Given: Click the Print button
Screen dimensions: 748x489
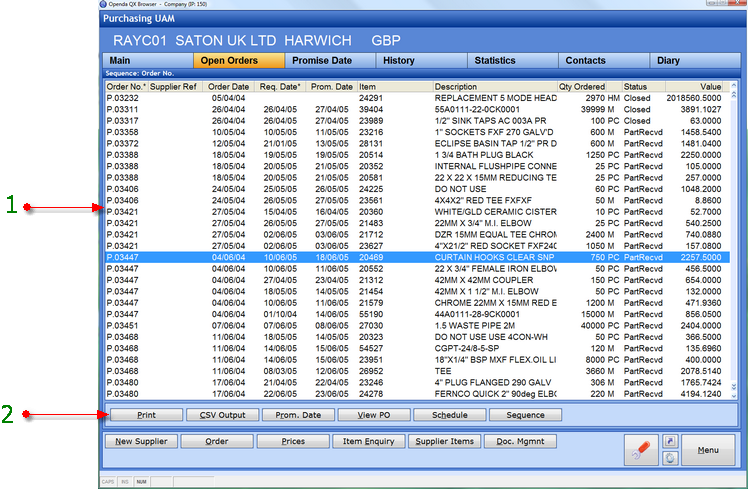Looking at the screenshot, I should tap(146, 415).
